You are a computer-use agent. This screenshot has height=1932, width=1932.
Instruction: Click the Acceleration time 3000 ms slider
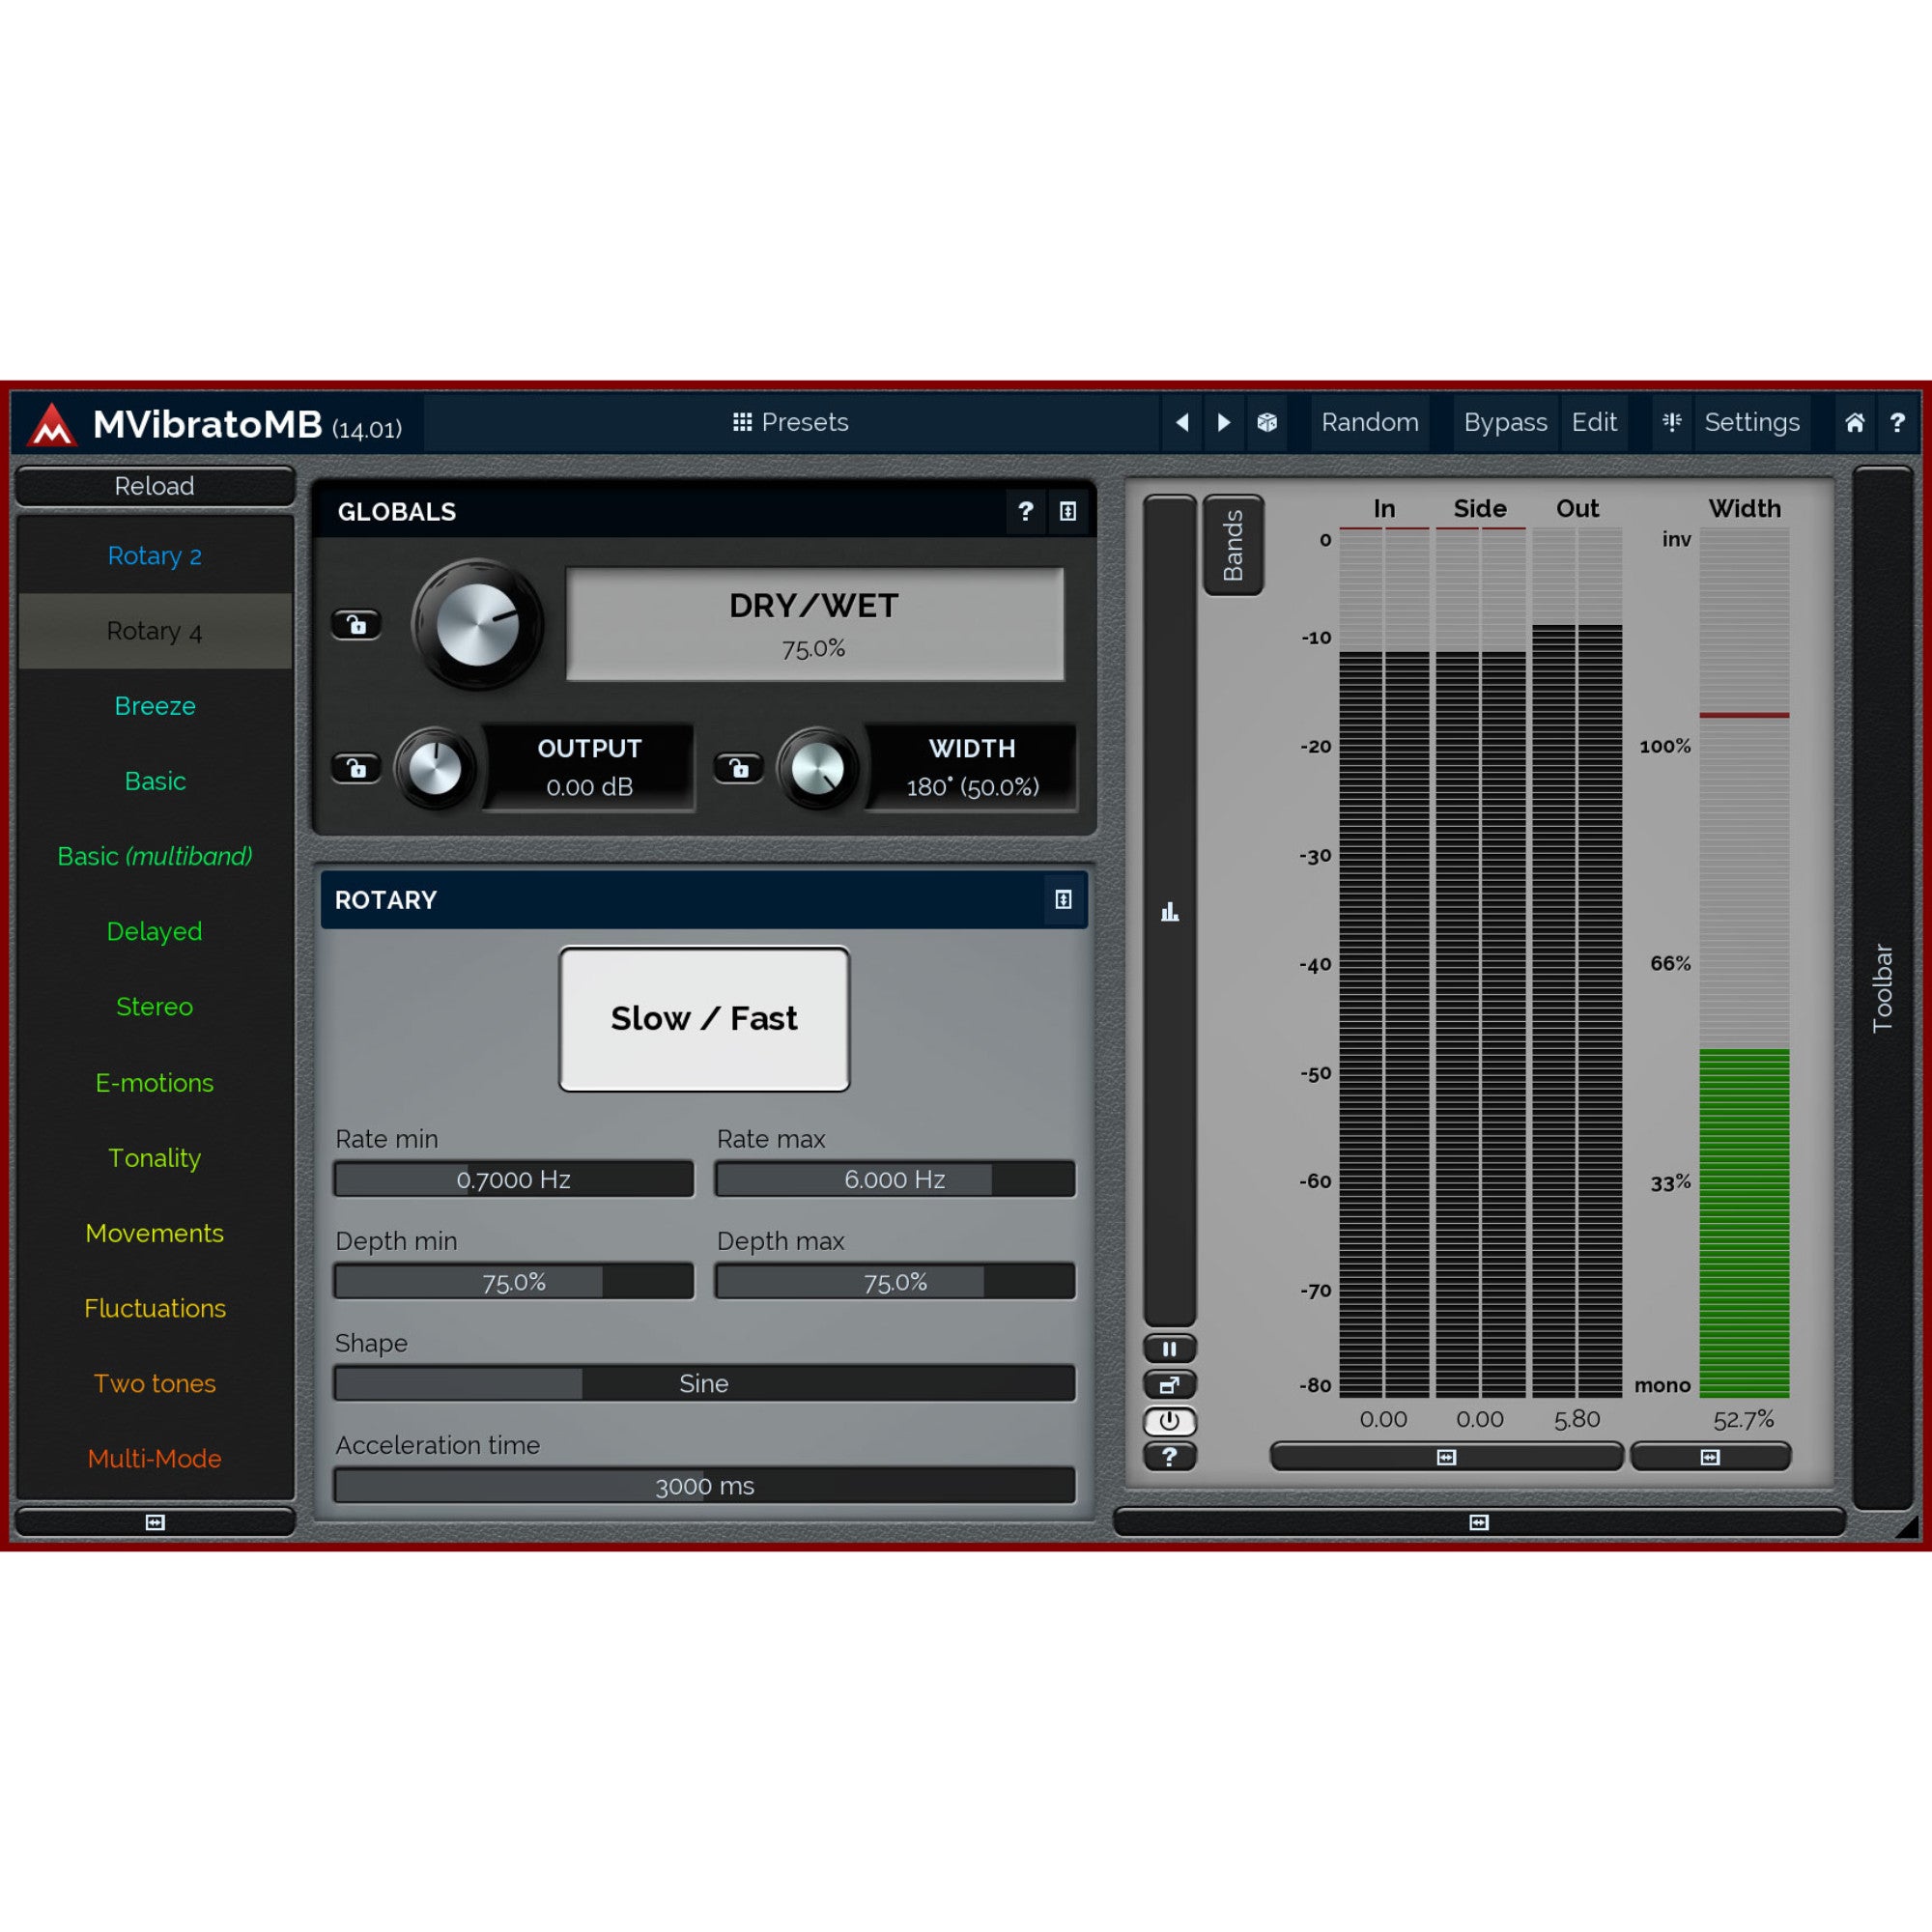coord(705,1485)
